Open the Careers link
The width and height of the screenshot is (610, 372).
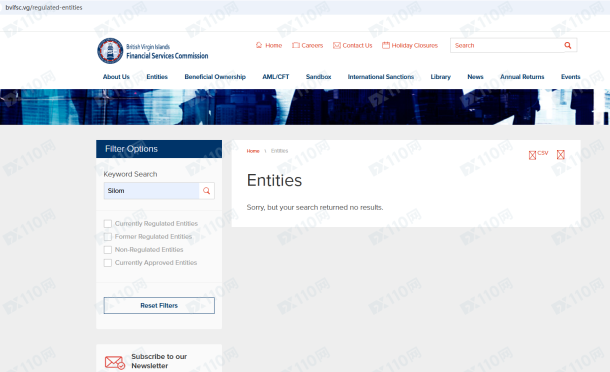pos(312,46)
